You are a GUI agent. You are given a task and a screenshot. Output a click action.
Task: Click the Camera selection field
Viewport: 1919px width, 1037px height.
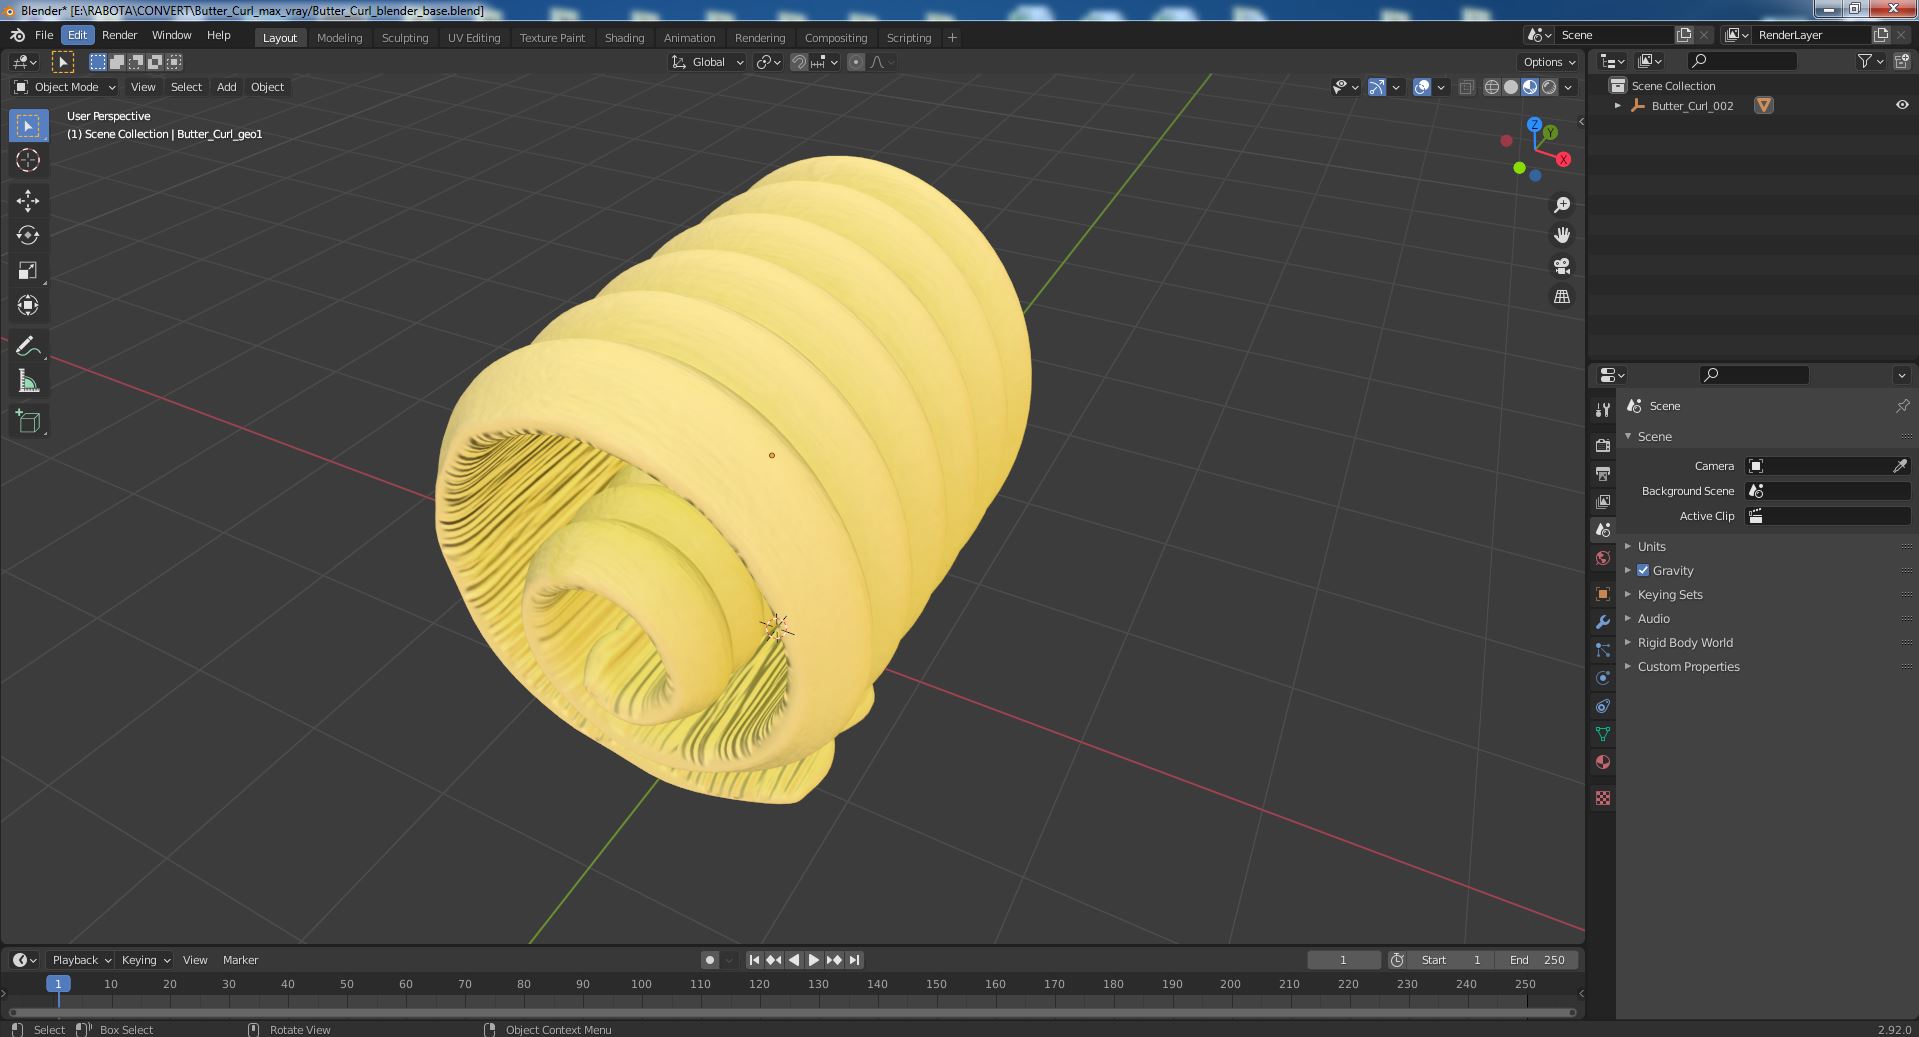(1827, 466)
